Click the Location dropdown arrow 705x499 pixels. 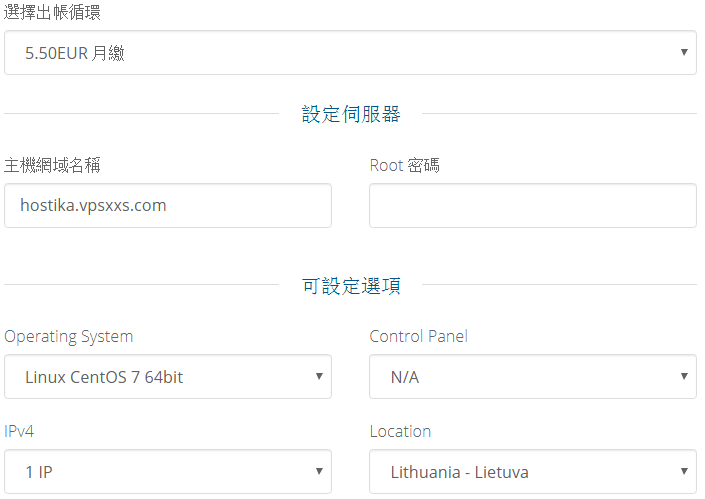684,471
